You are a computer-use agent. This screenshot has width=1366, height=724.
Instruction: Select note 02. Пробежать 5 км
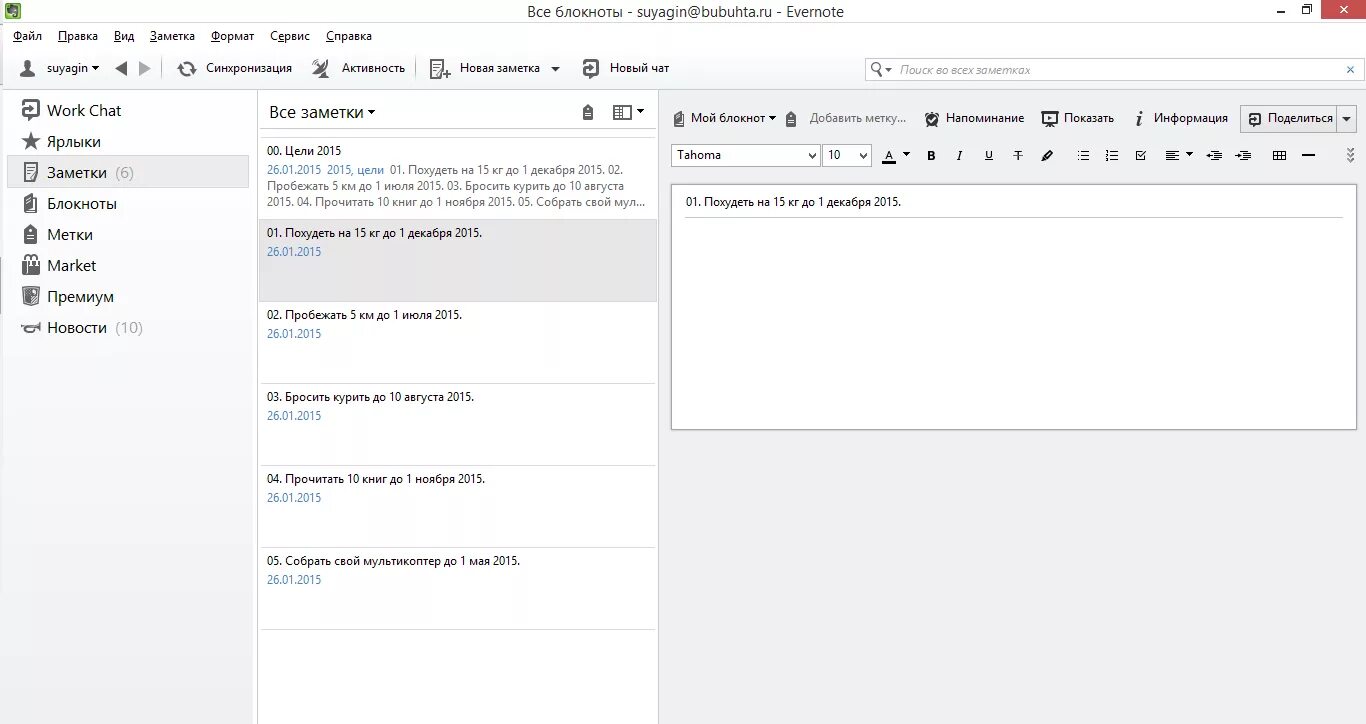click(458, 342)
